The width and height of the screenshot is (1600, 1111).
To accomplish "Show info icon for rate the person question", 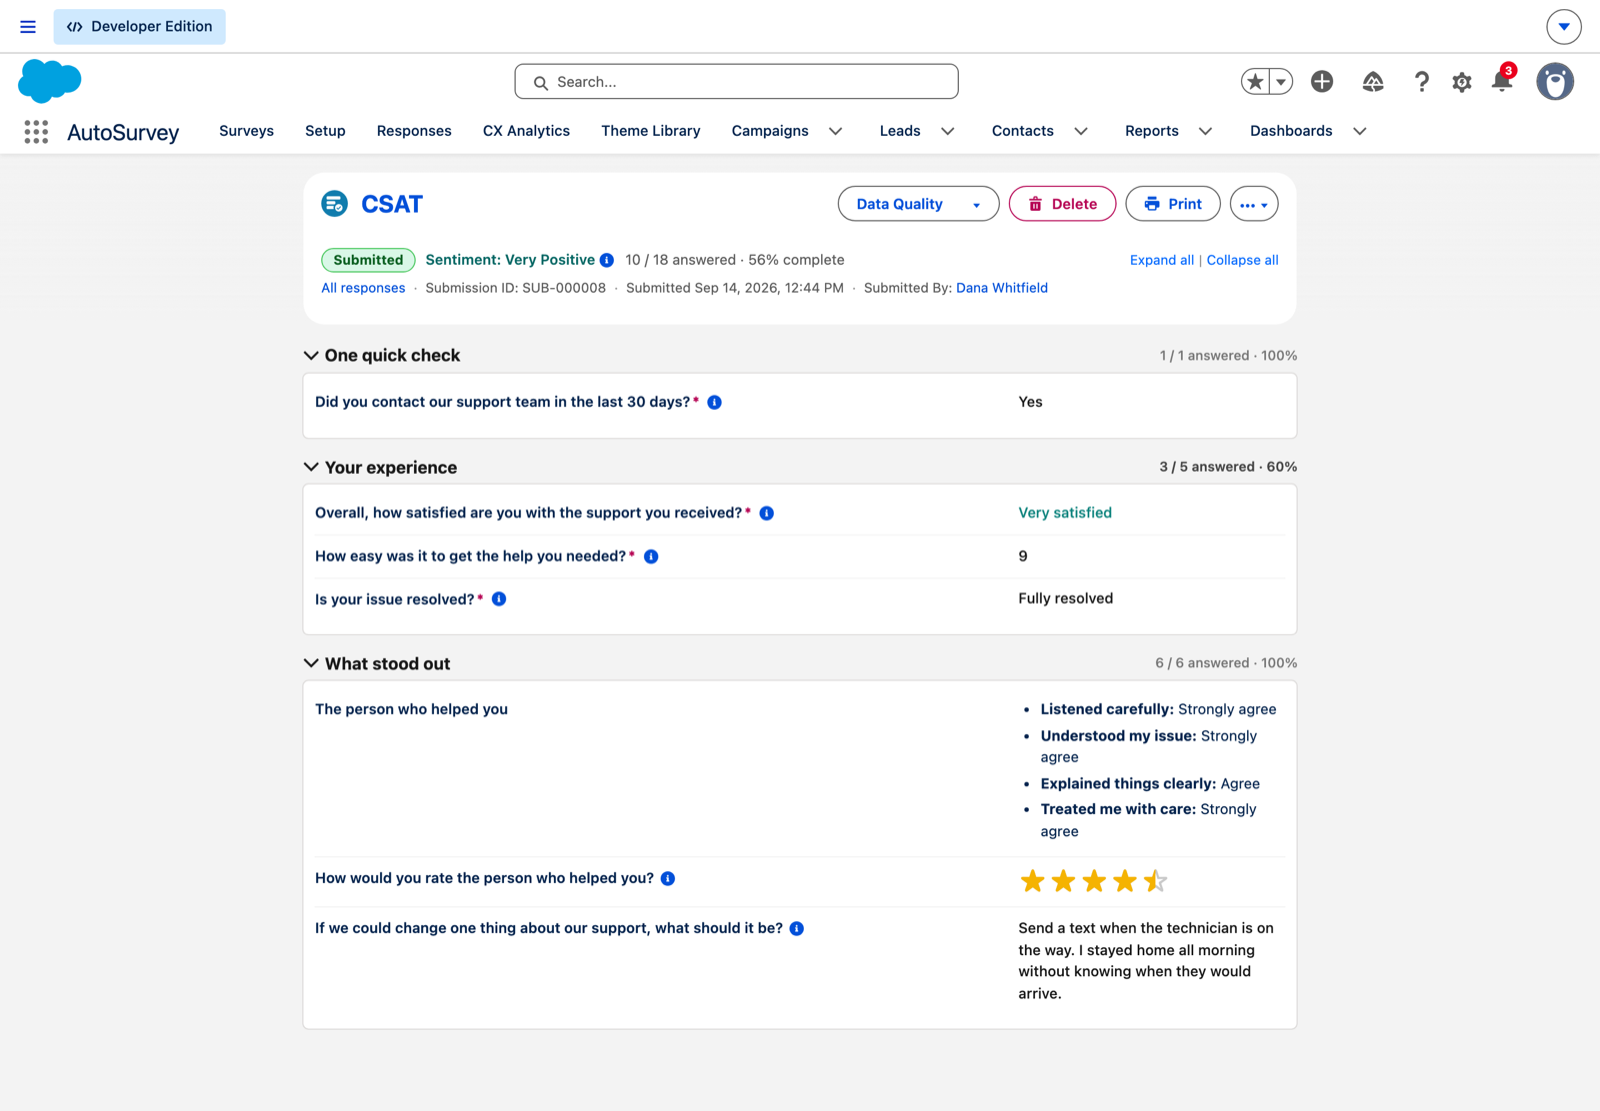I will [668, 878].
